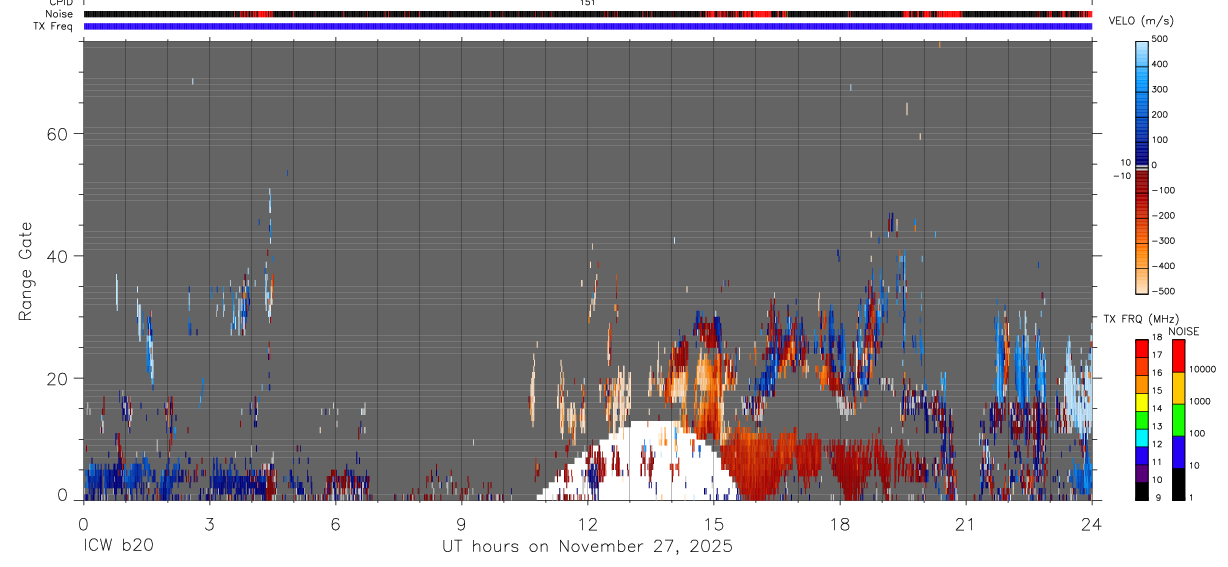The width and height of the screenshot is (1228, 567).
Task: Click velocity scale value '300'
Action: 1160,89
